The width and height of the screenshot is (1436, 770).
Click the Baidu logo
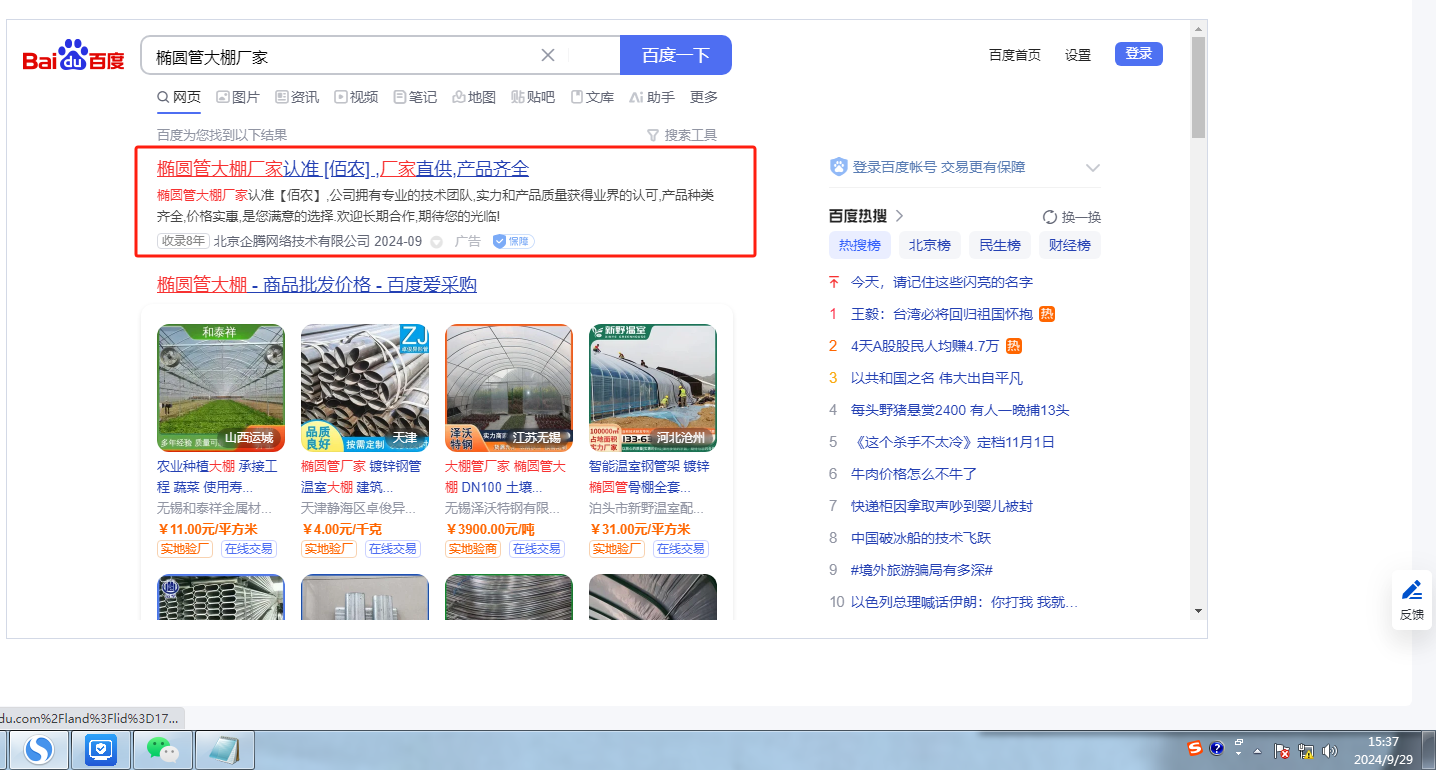tap(73, 58)
